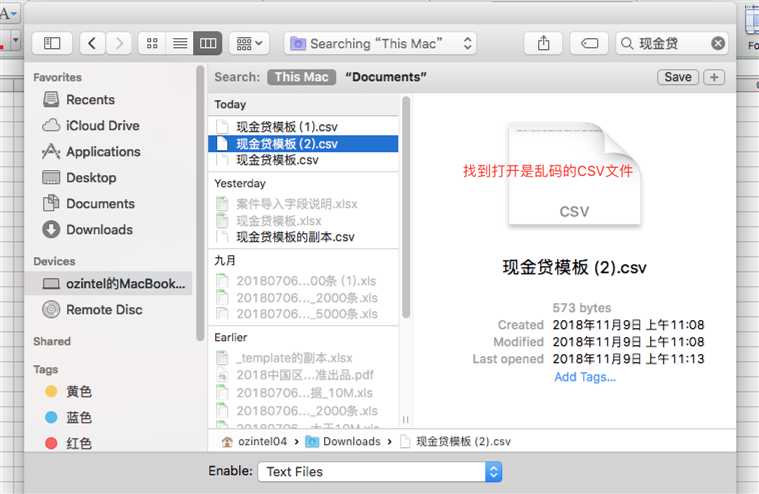Click the CSV file preview thumbnail
Viewport: 759px width, 494px height.
pos(574,174)
